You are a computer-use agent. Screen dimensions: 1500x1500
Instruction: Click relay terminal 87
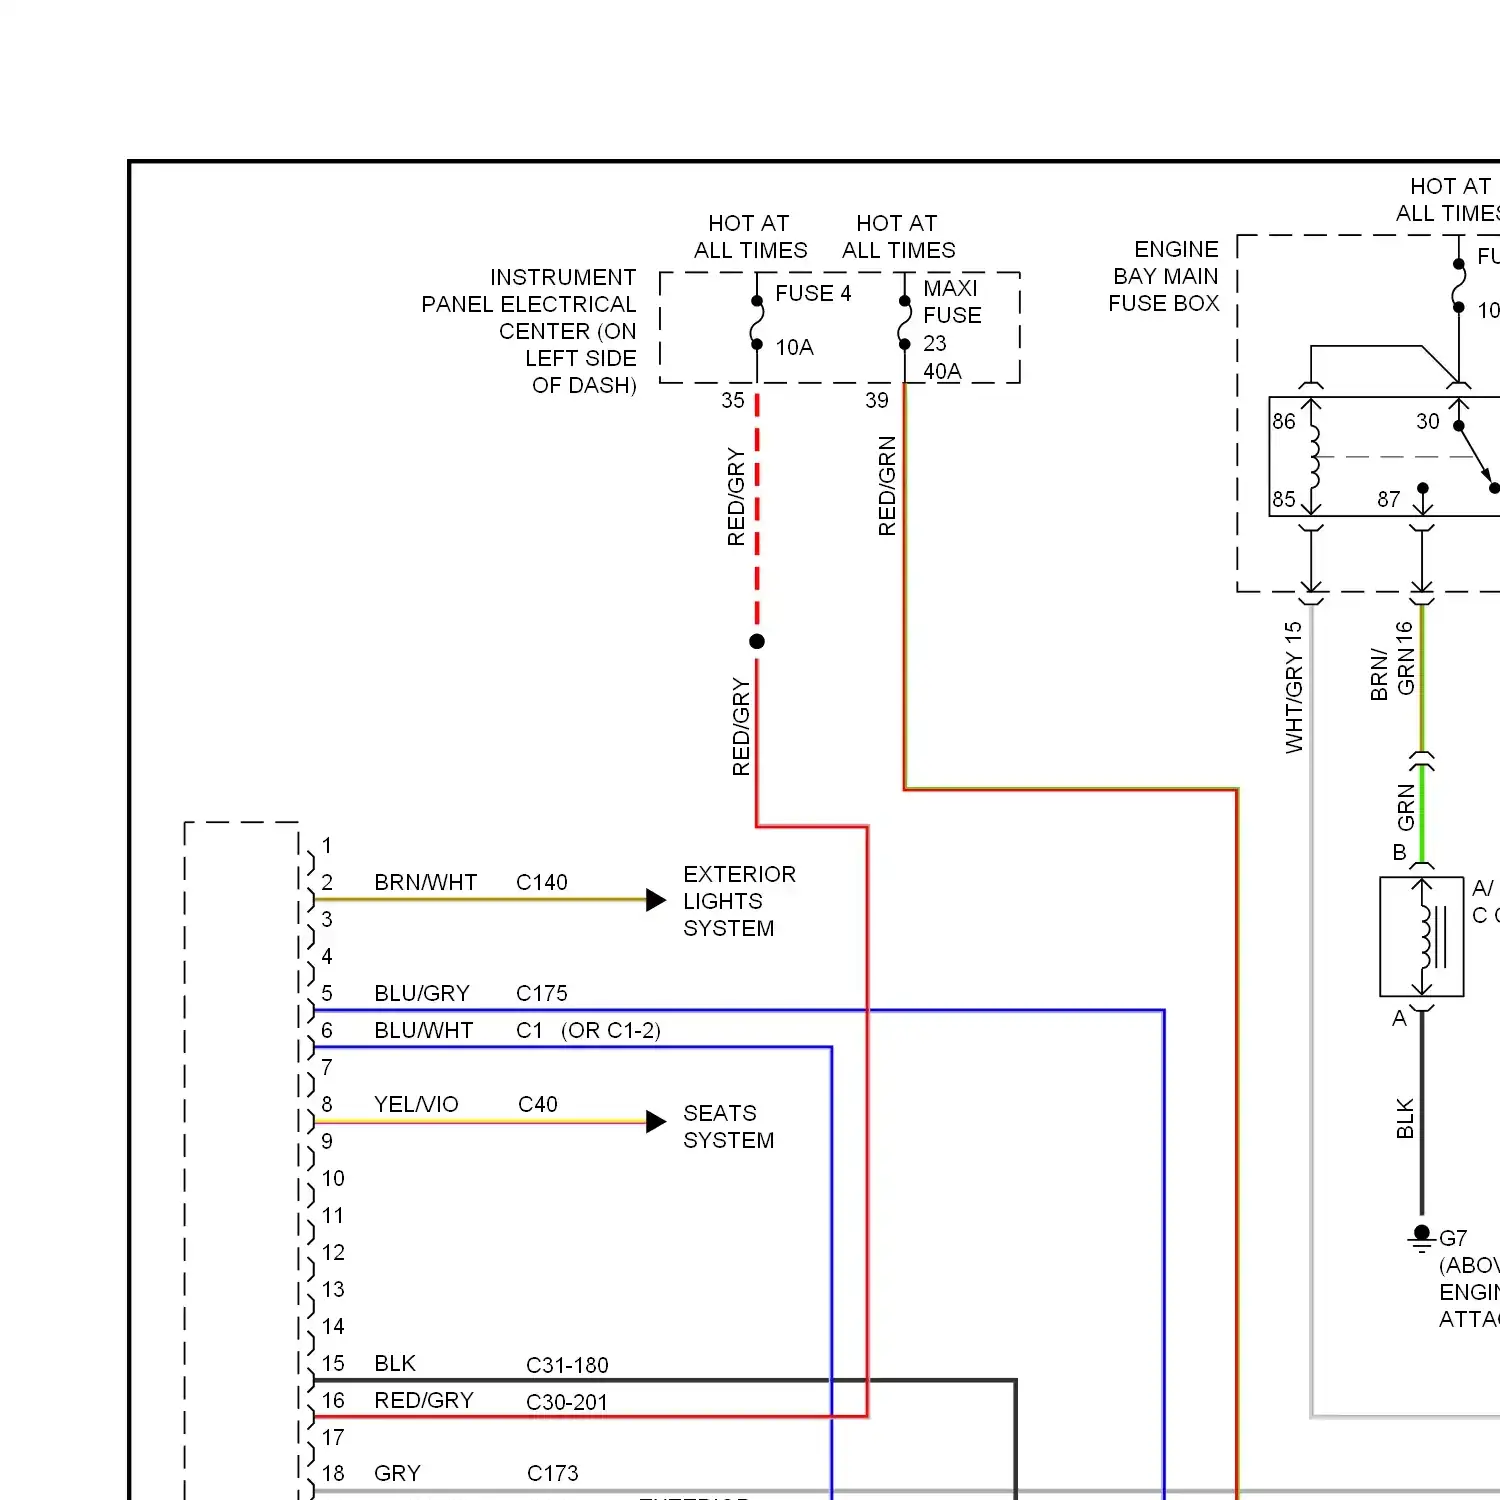pos(1389,499)
